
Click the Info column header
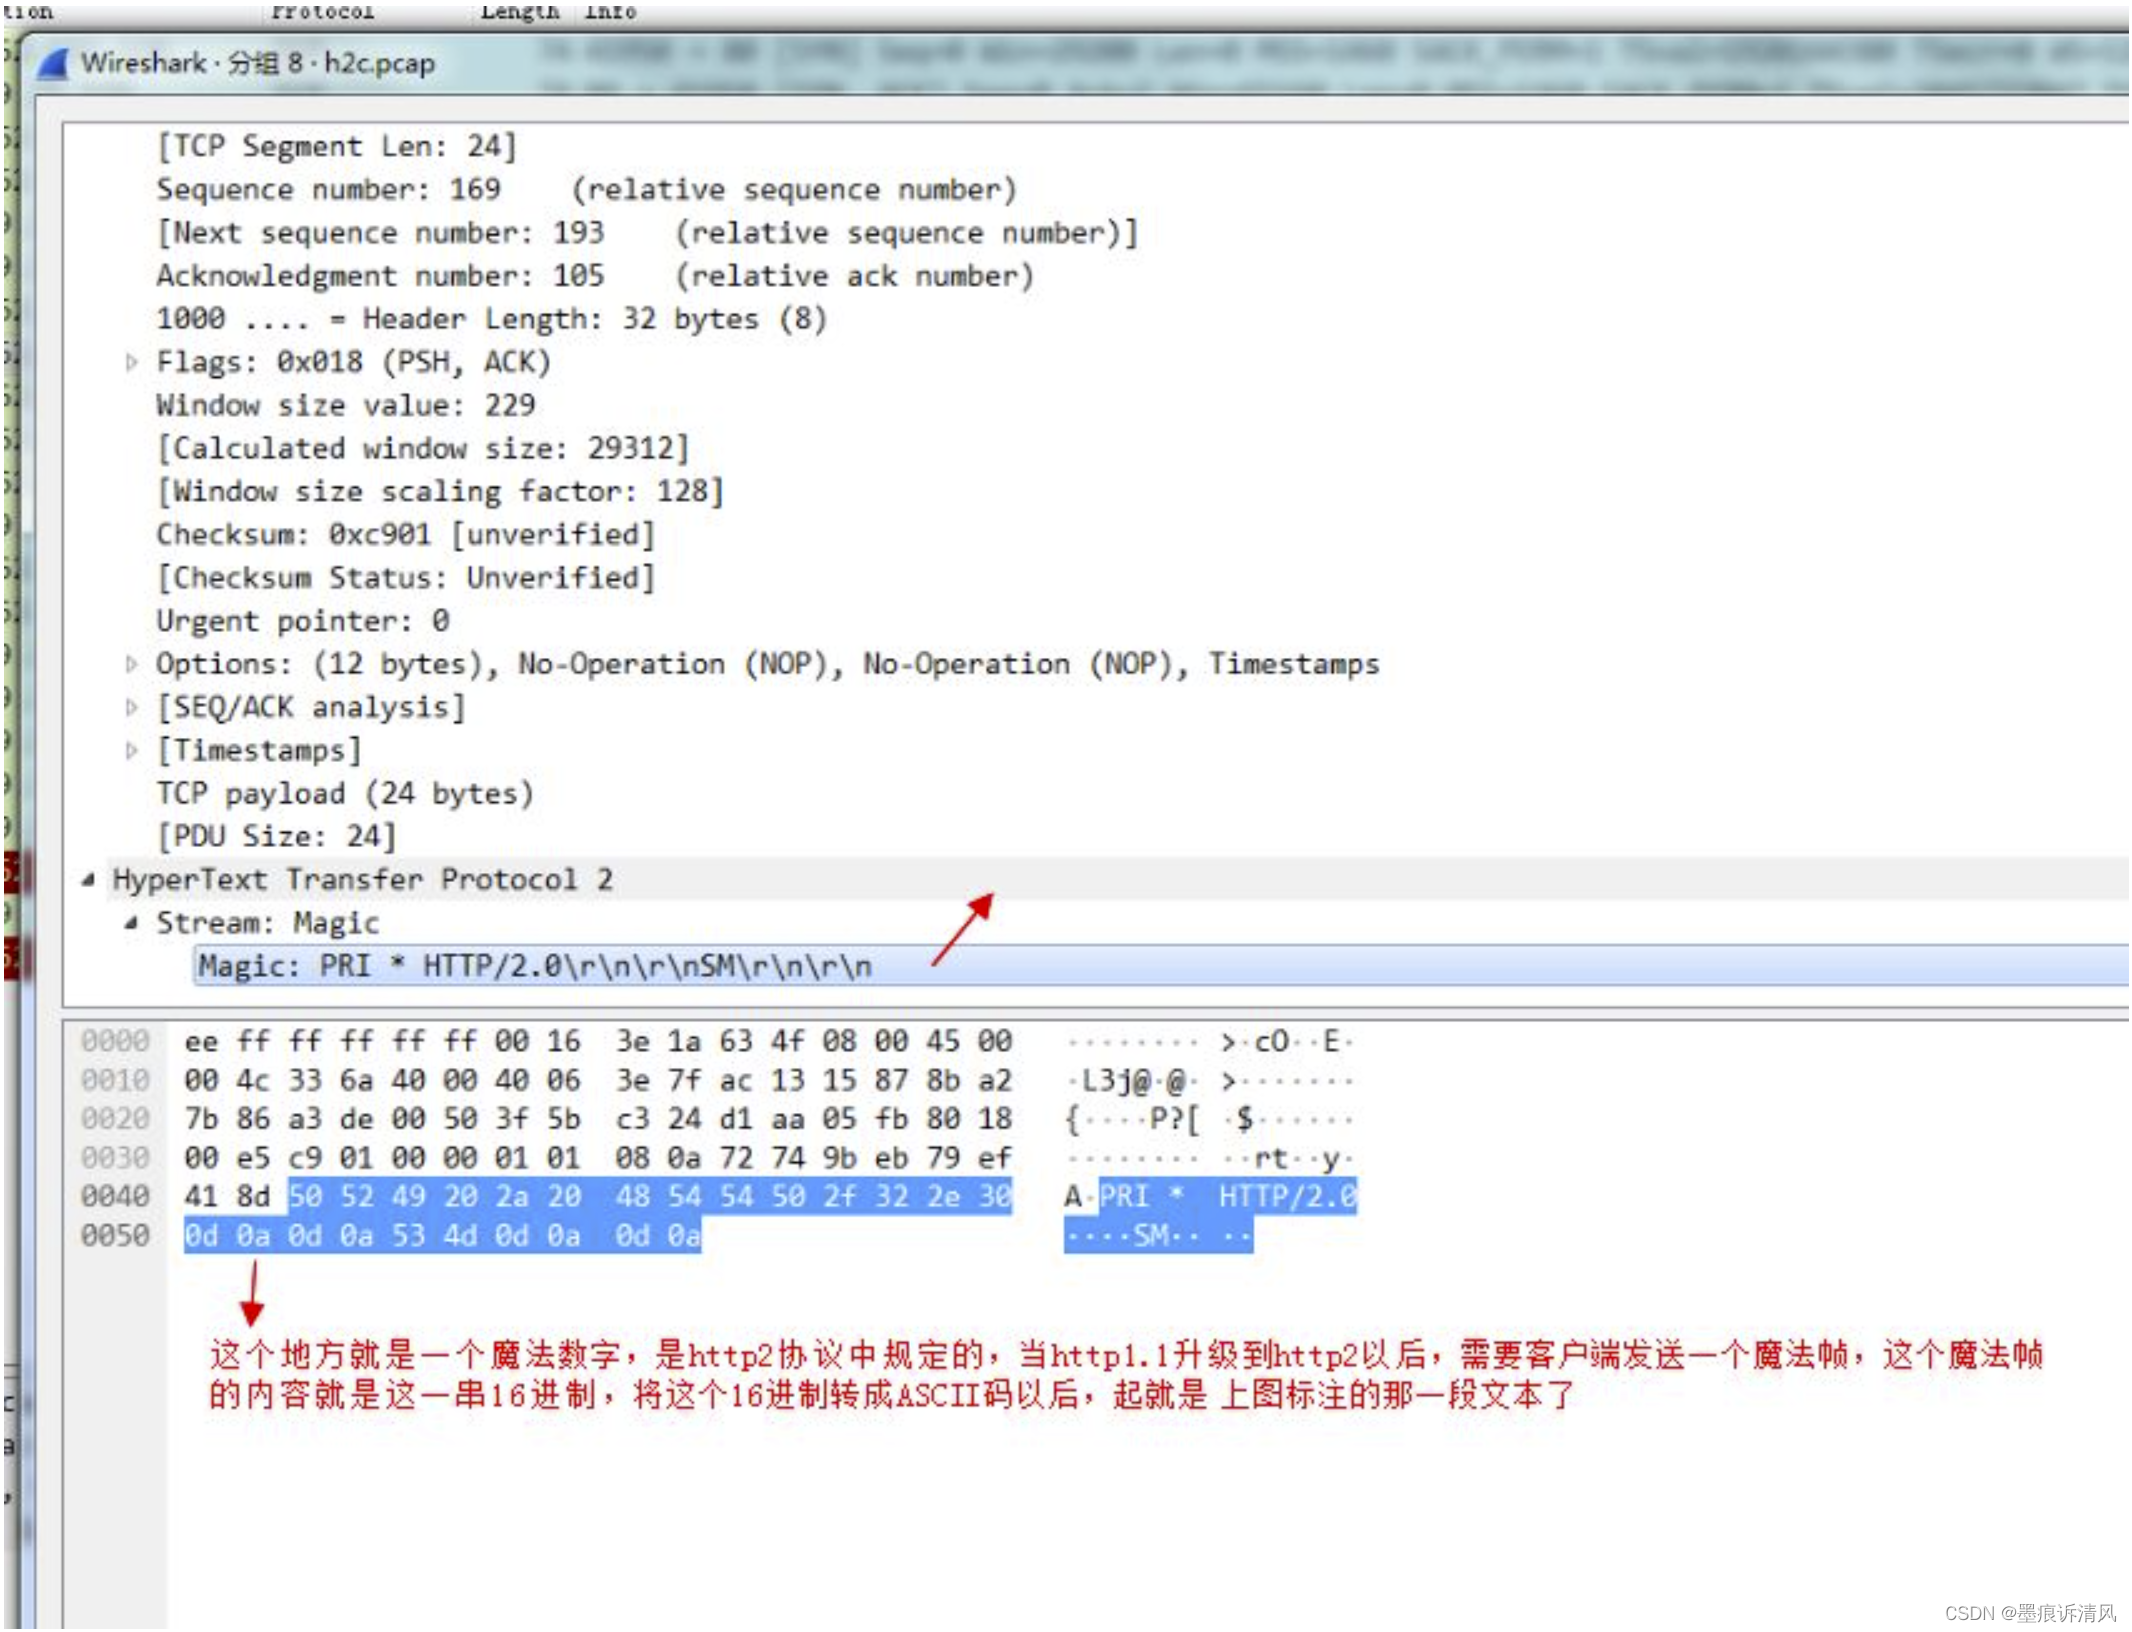(x=610, y=11)
